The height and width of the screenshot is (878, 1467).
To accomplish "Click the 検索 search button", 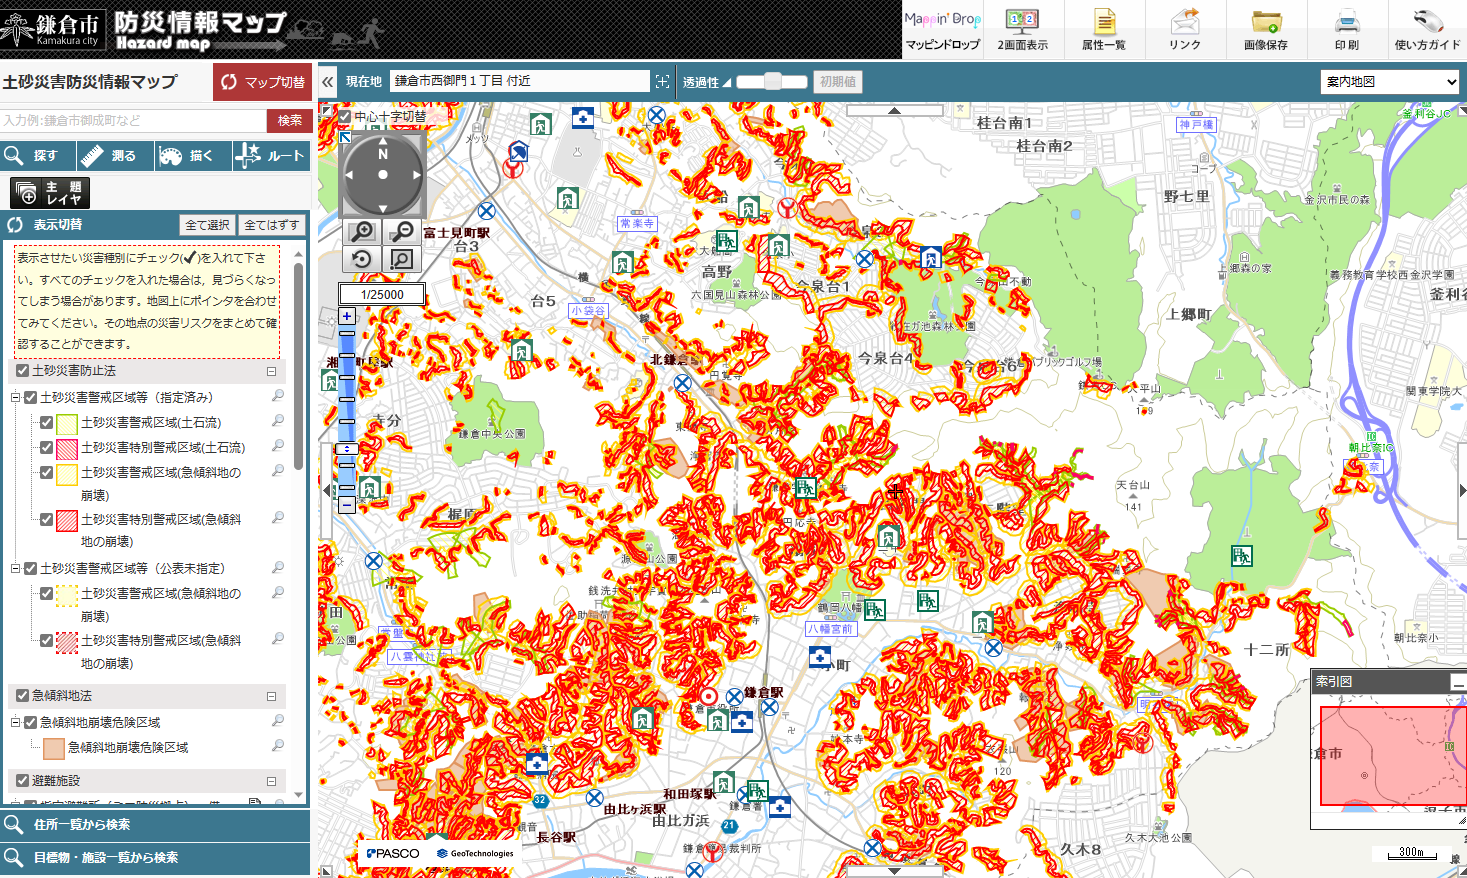I will [x=289, y=120].
